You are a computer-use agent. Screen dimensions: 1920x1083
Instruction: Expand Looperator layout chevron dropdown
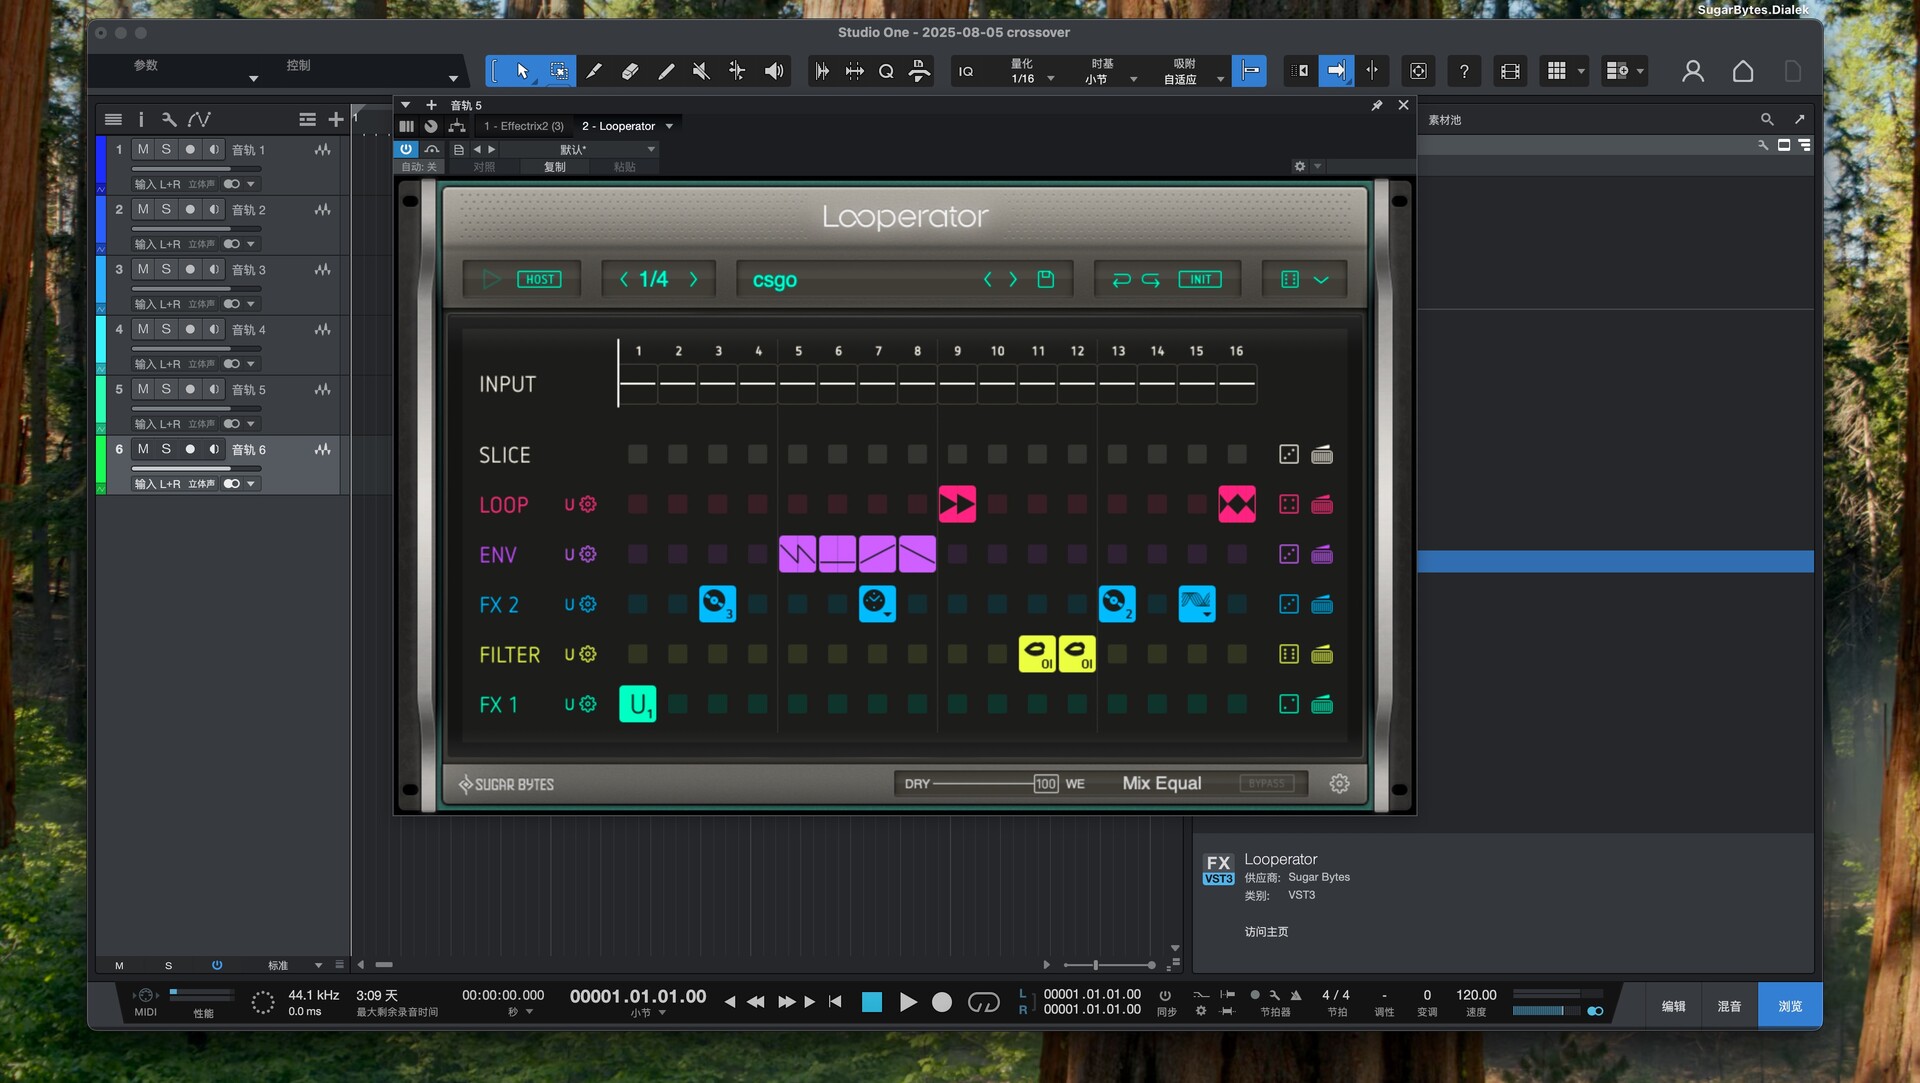(1321, 280)
